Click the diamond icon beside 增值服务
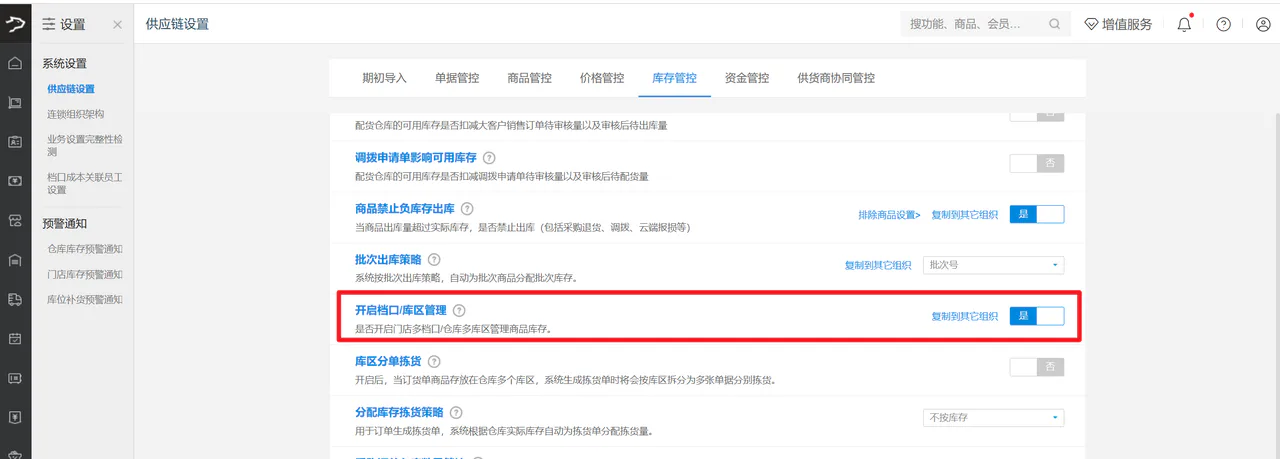Screen dimensions: 1280x459 1091,24
